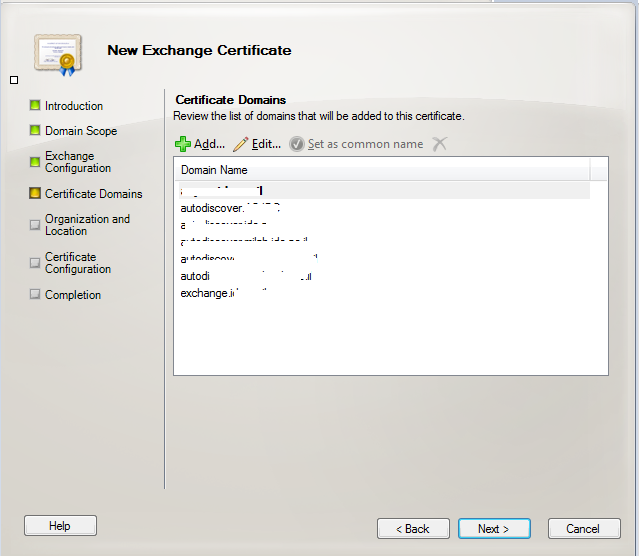The image size is (639, 556).
Task: Select the first autodiscover. domain row
Action: click(x=384, y=208)
